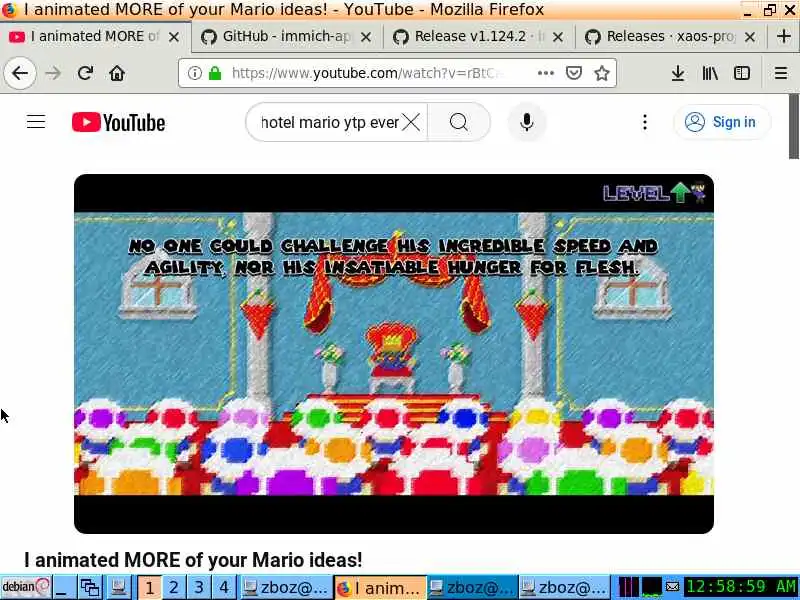
Task: Switch to workspace 2
Action: [174, 587]
